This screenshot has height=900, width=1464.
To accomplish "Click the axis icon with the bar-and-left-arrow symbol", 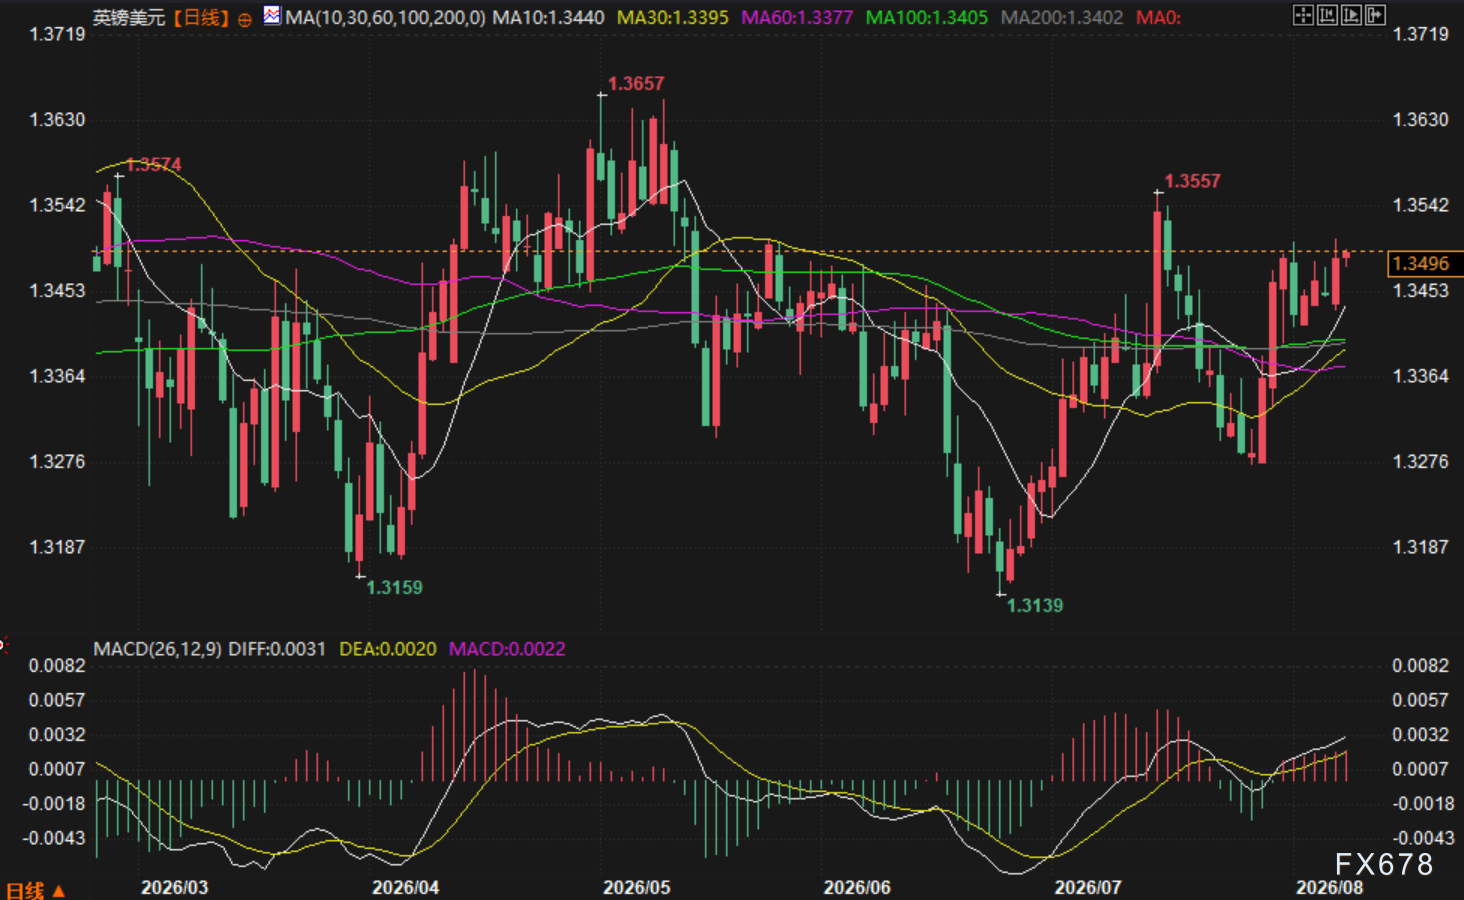I will pyautogui.click(x=1327, y=15).
